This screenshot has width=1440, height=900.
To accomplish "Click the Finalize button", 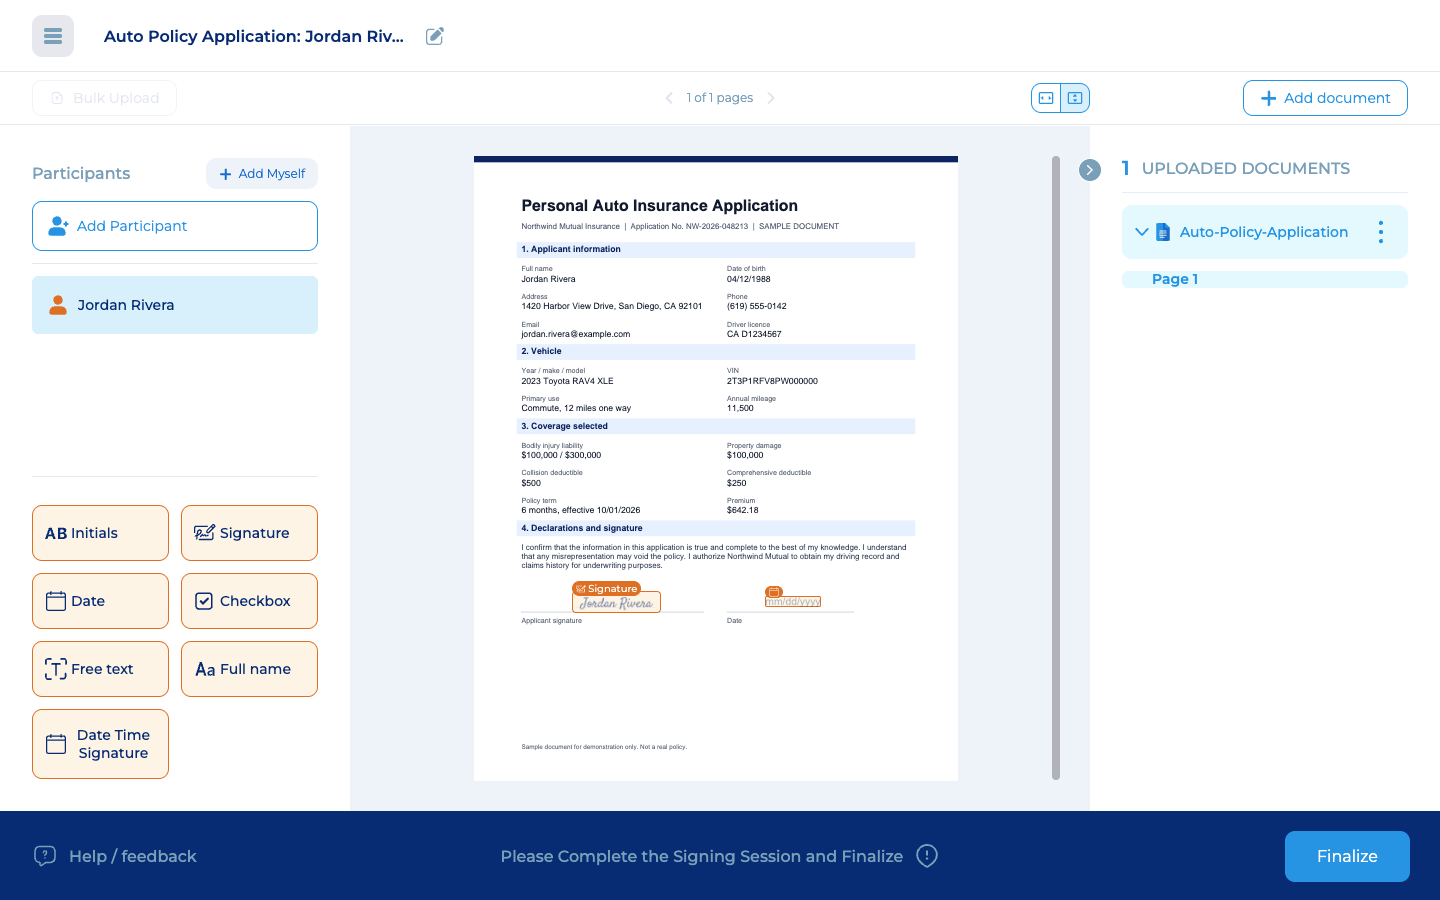I will (1347, 856).
